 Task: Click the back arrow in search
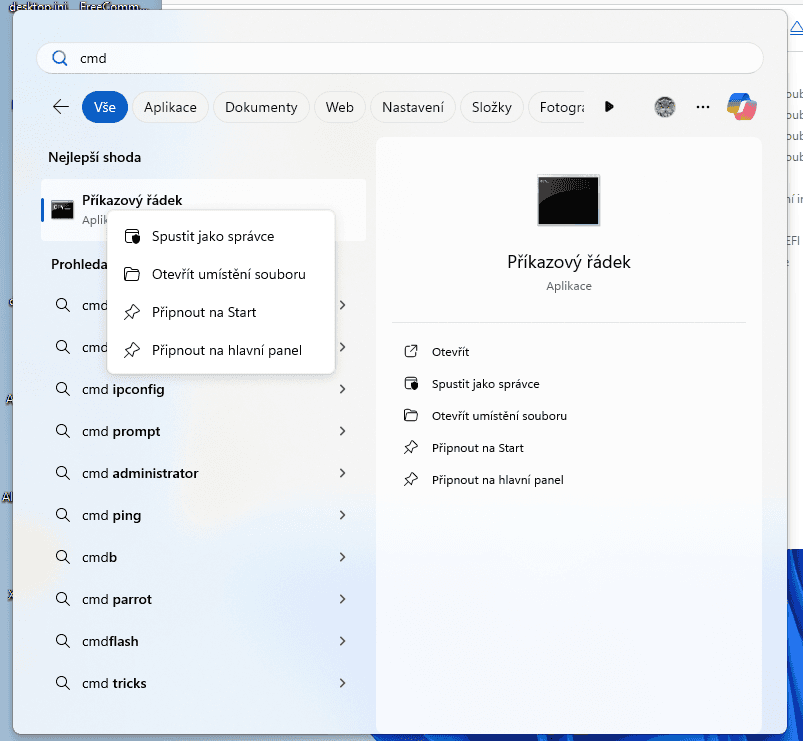(x=60, y=107)
